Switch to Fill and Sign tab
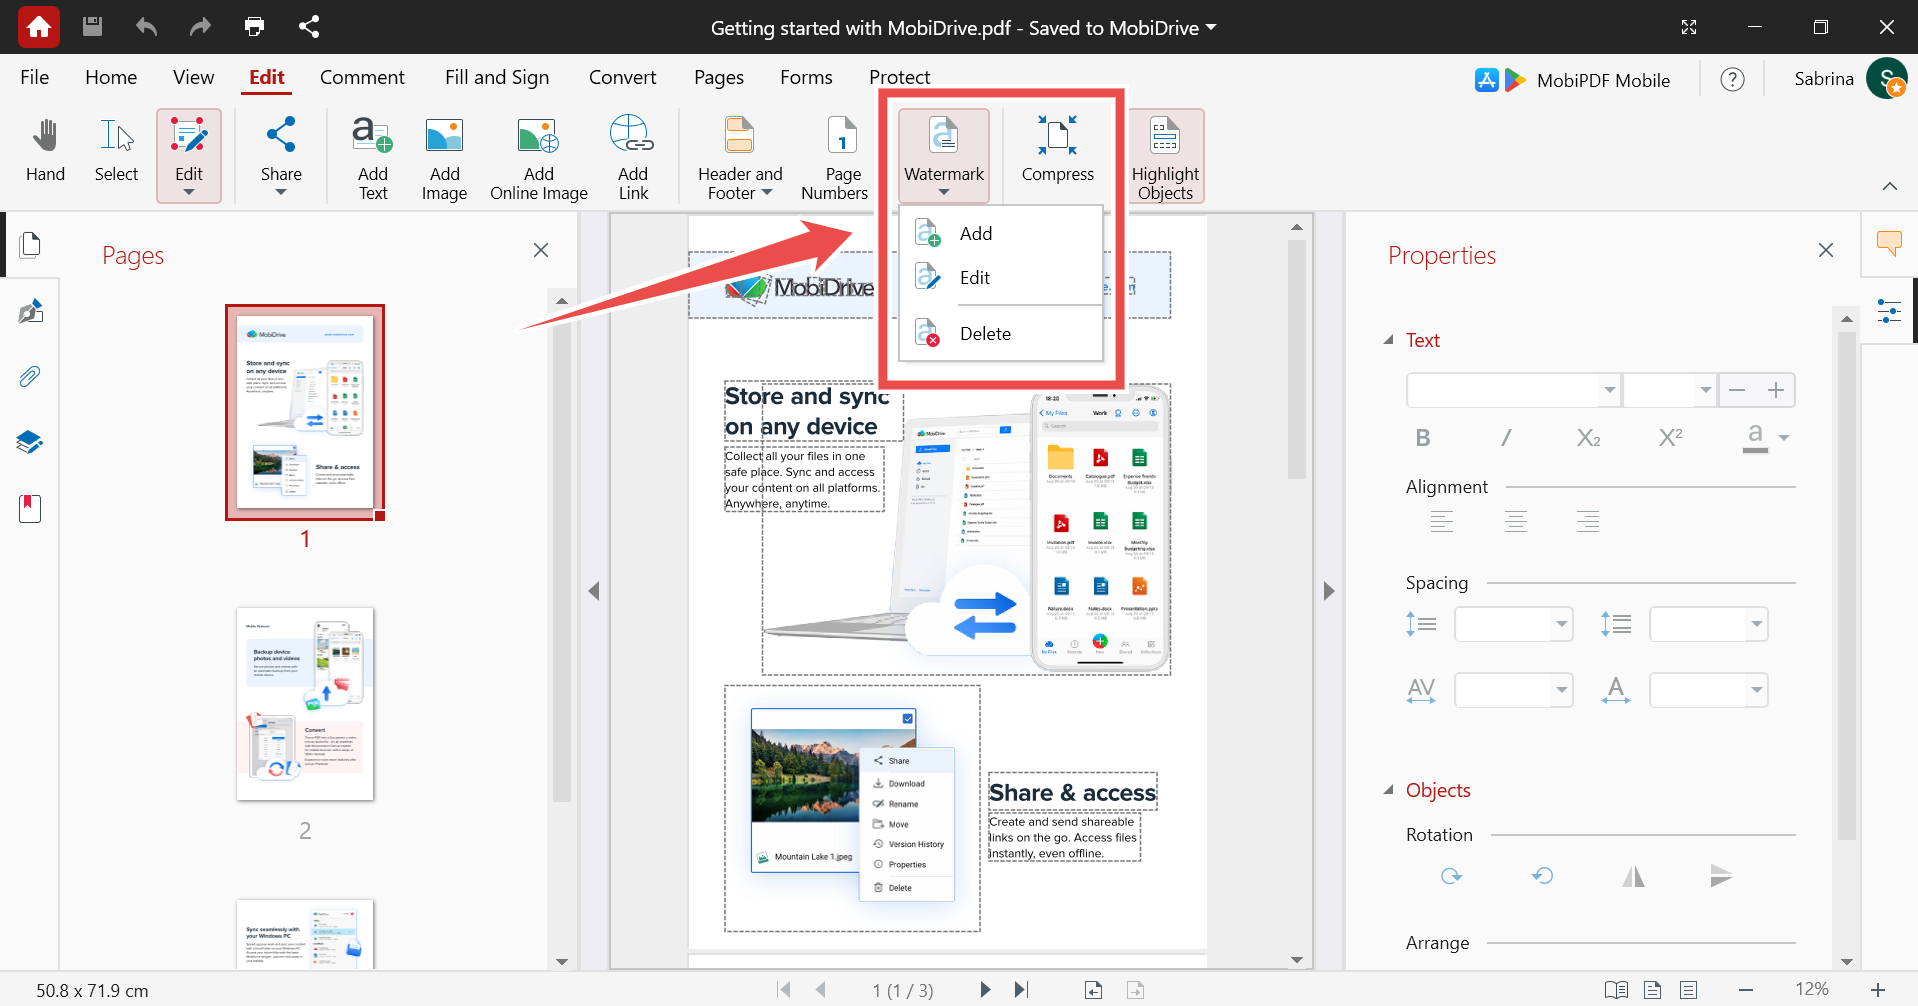Viewport: 1918px width, 1006px height. [x=497, y=77]
